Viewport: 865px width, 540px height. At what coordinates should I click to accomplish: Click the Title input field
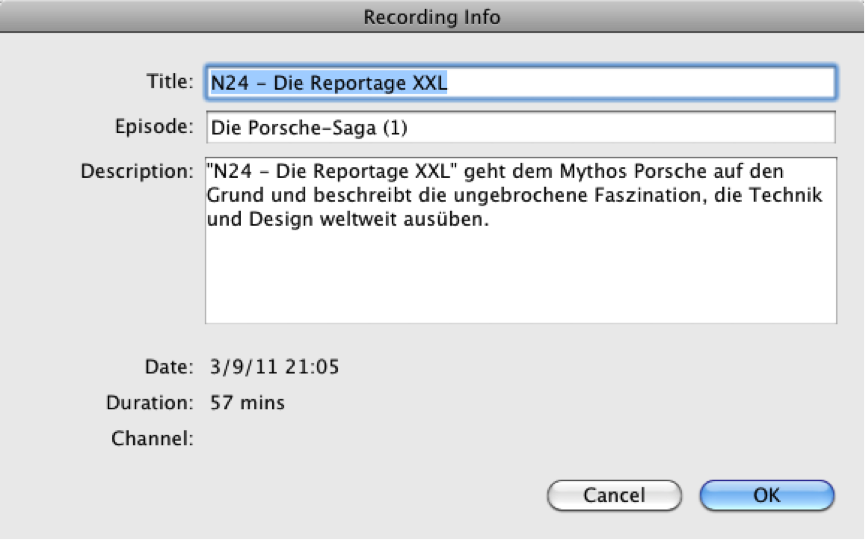pyautogui.click(x=521, y=83)
